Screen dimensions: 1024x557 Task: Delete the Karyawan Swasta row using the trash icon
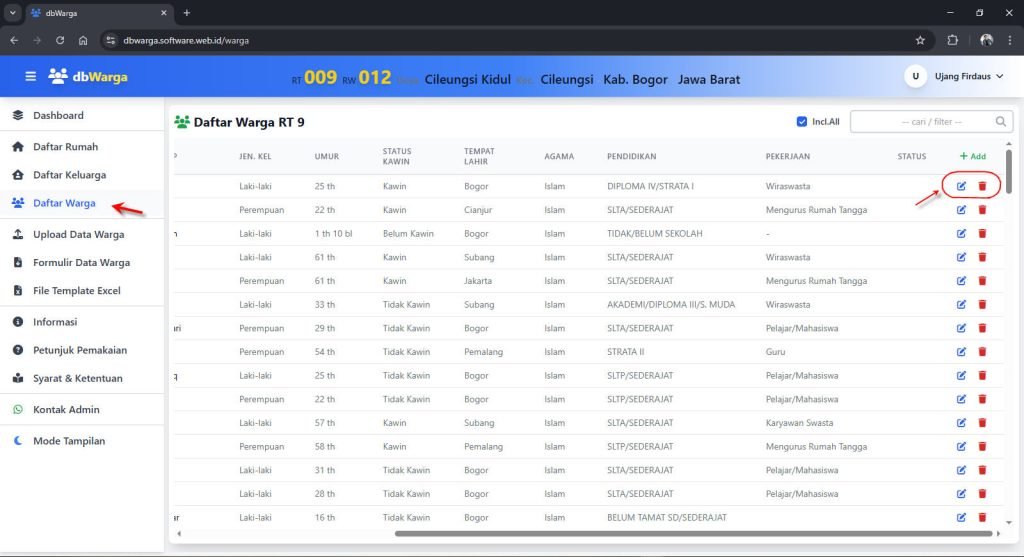pyautogui.click(x=982, y=423)
